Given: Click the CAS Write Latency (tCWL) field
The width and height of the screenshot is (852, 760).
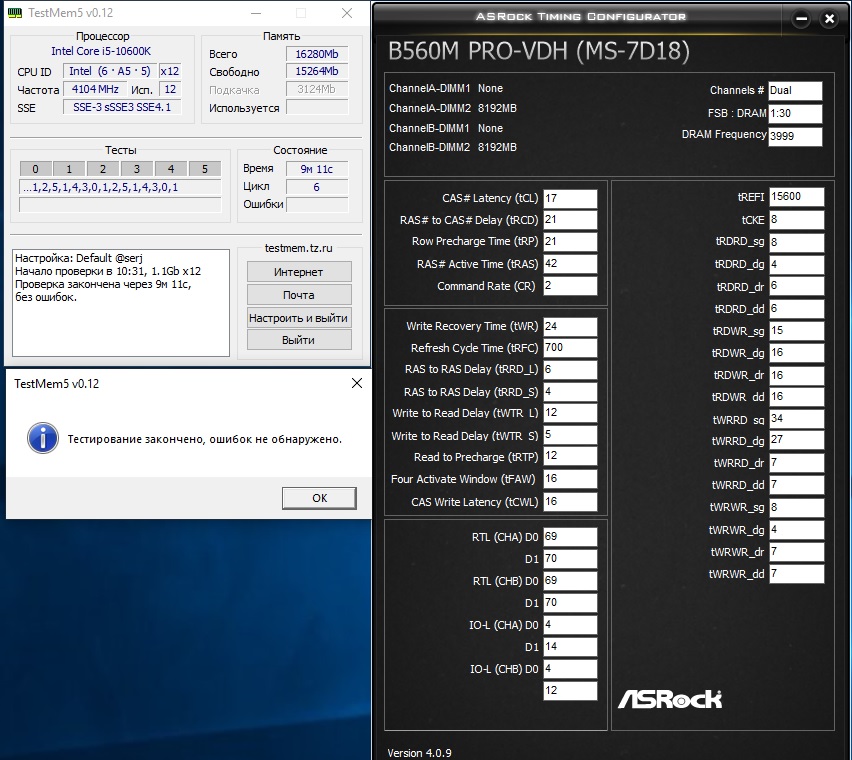Looking at the screenshot, I should tap(570, 501).
